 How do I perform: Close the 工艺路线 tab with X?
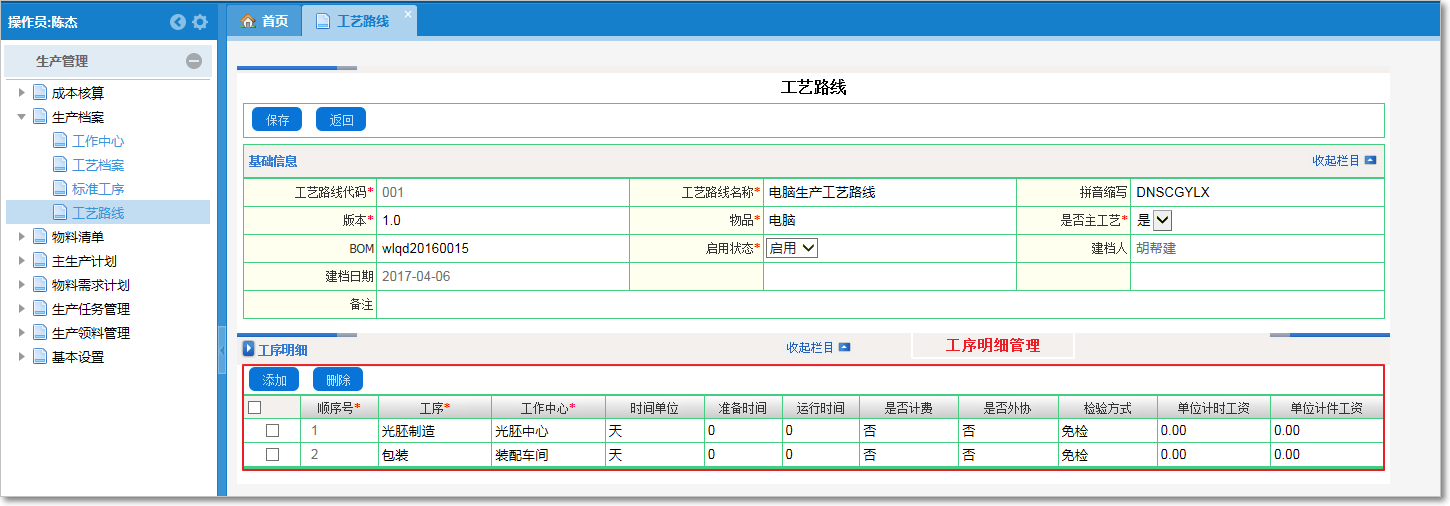[x=407, y=15]
